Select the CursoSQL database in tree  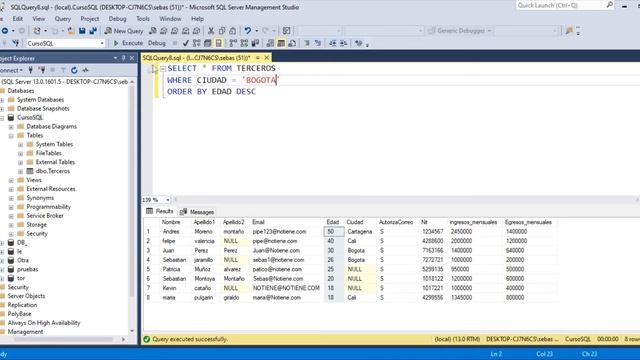30,118
